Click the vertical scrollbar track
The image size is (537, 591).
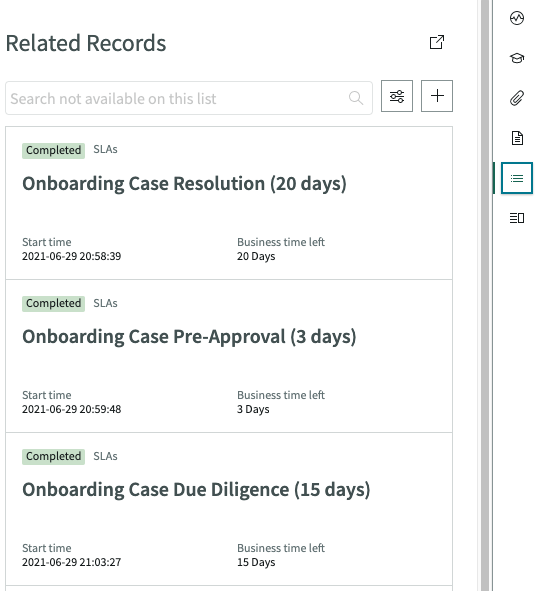coord(485,296)
